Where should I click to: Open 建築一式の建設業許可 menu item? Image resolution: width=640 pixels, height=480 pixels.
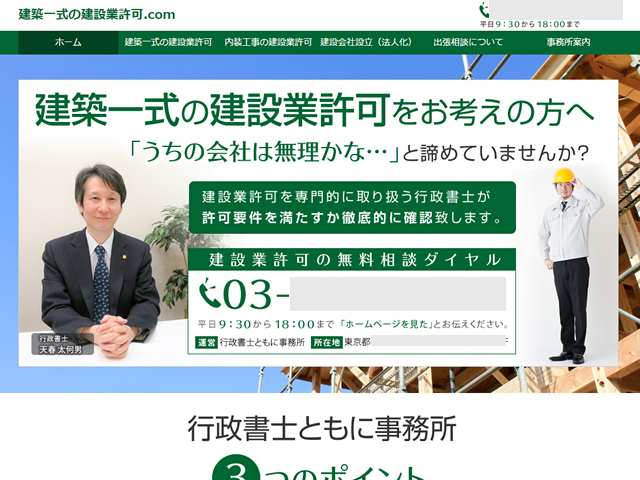(x=168, y=42)
